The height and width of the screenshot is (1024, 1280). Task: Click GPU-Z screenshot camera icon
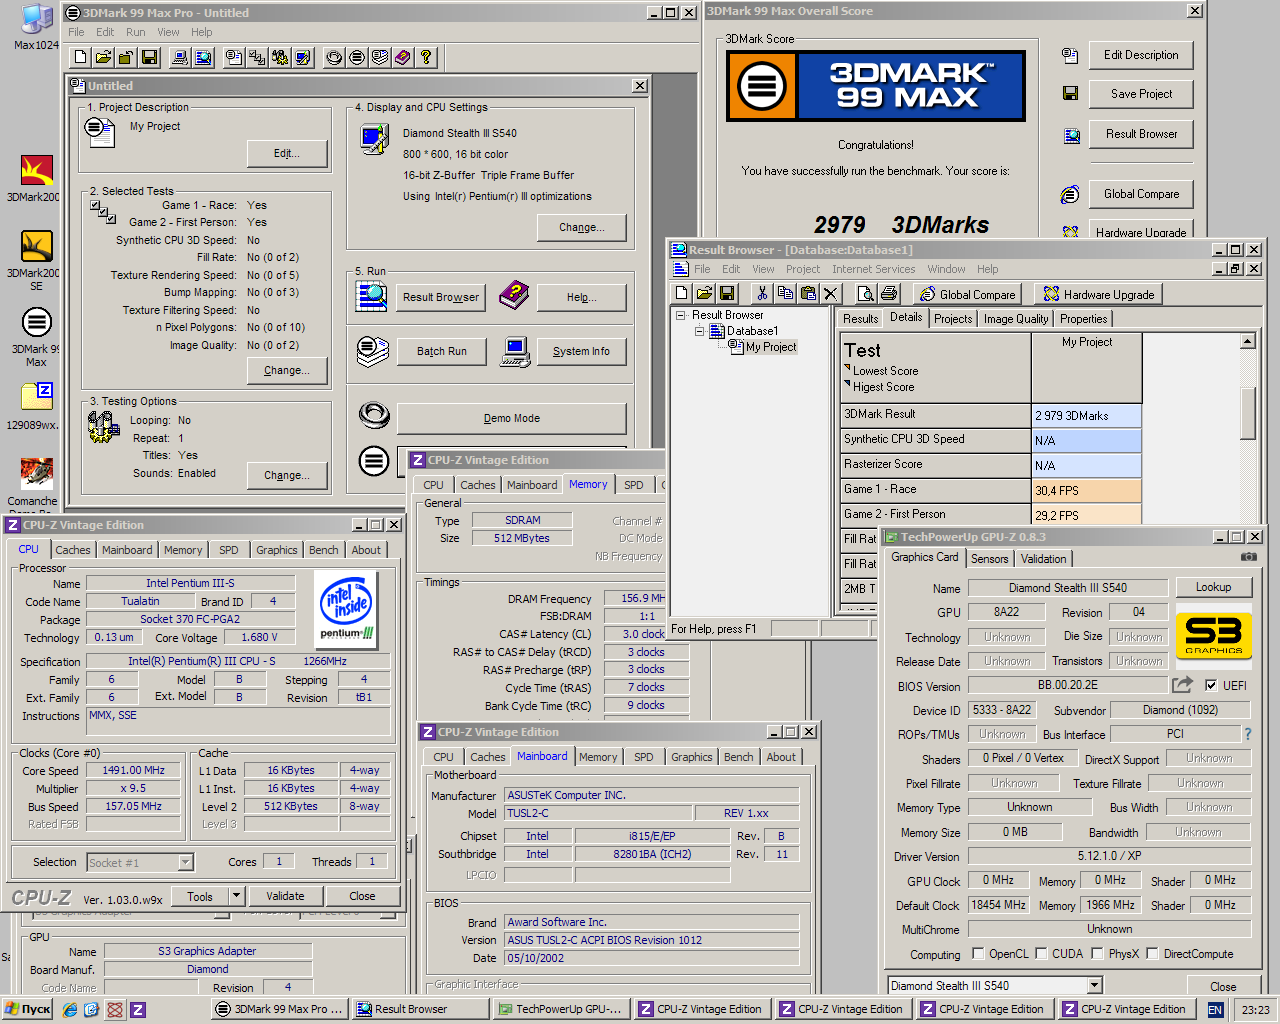[1248, 557]
